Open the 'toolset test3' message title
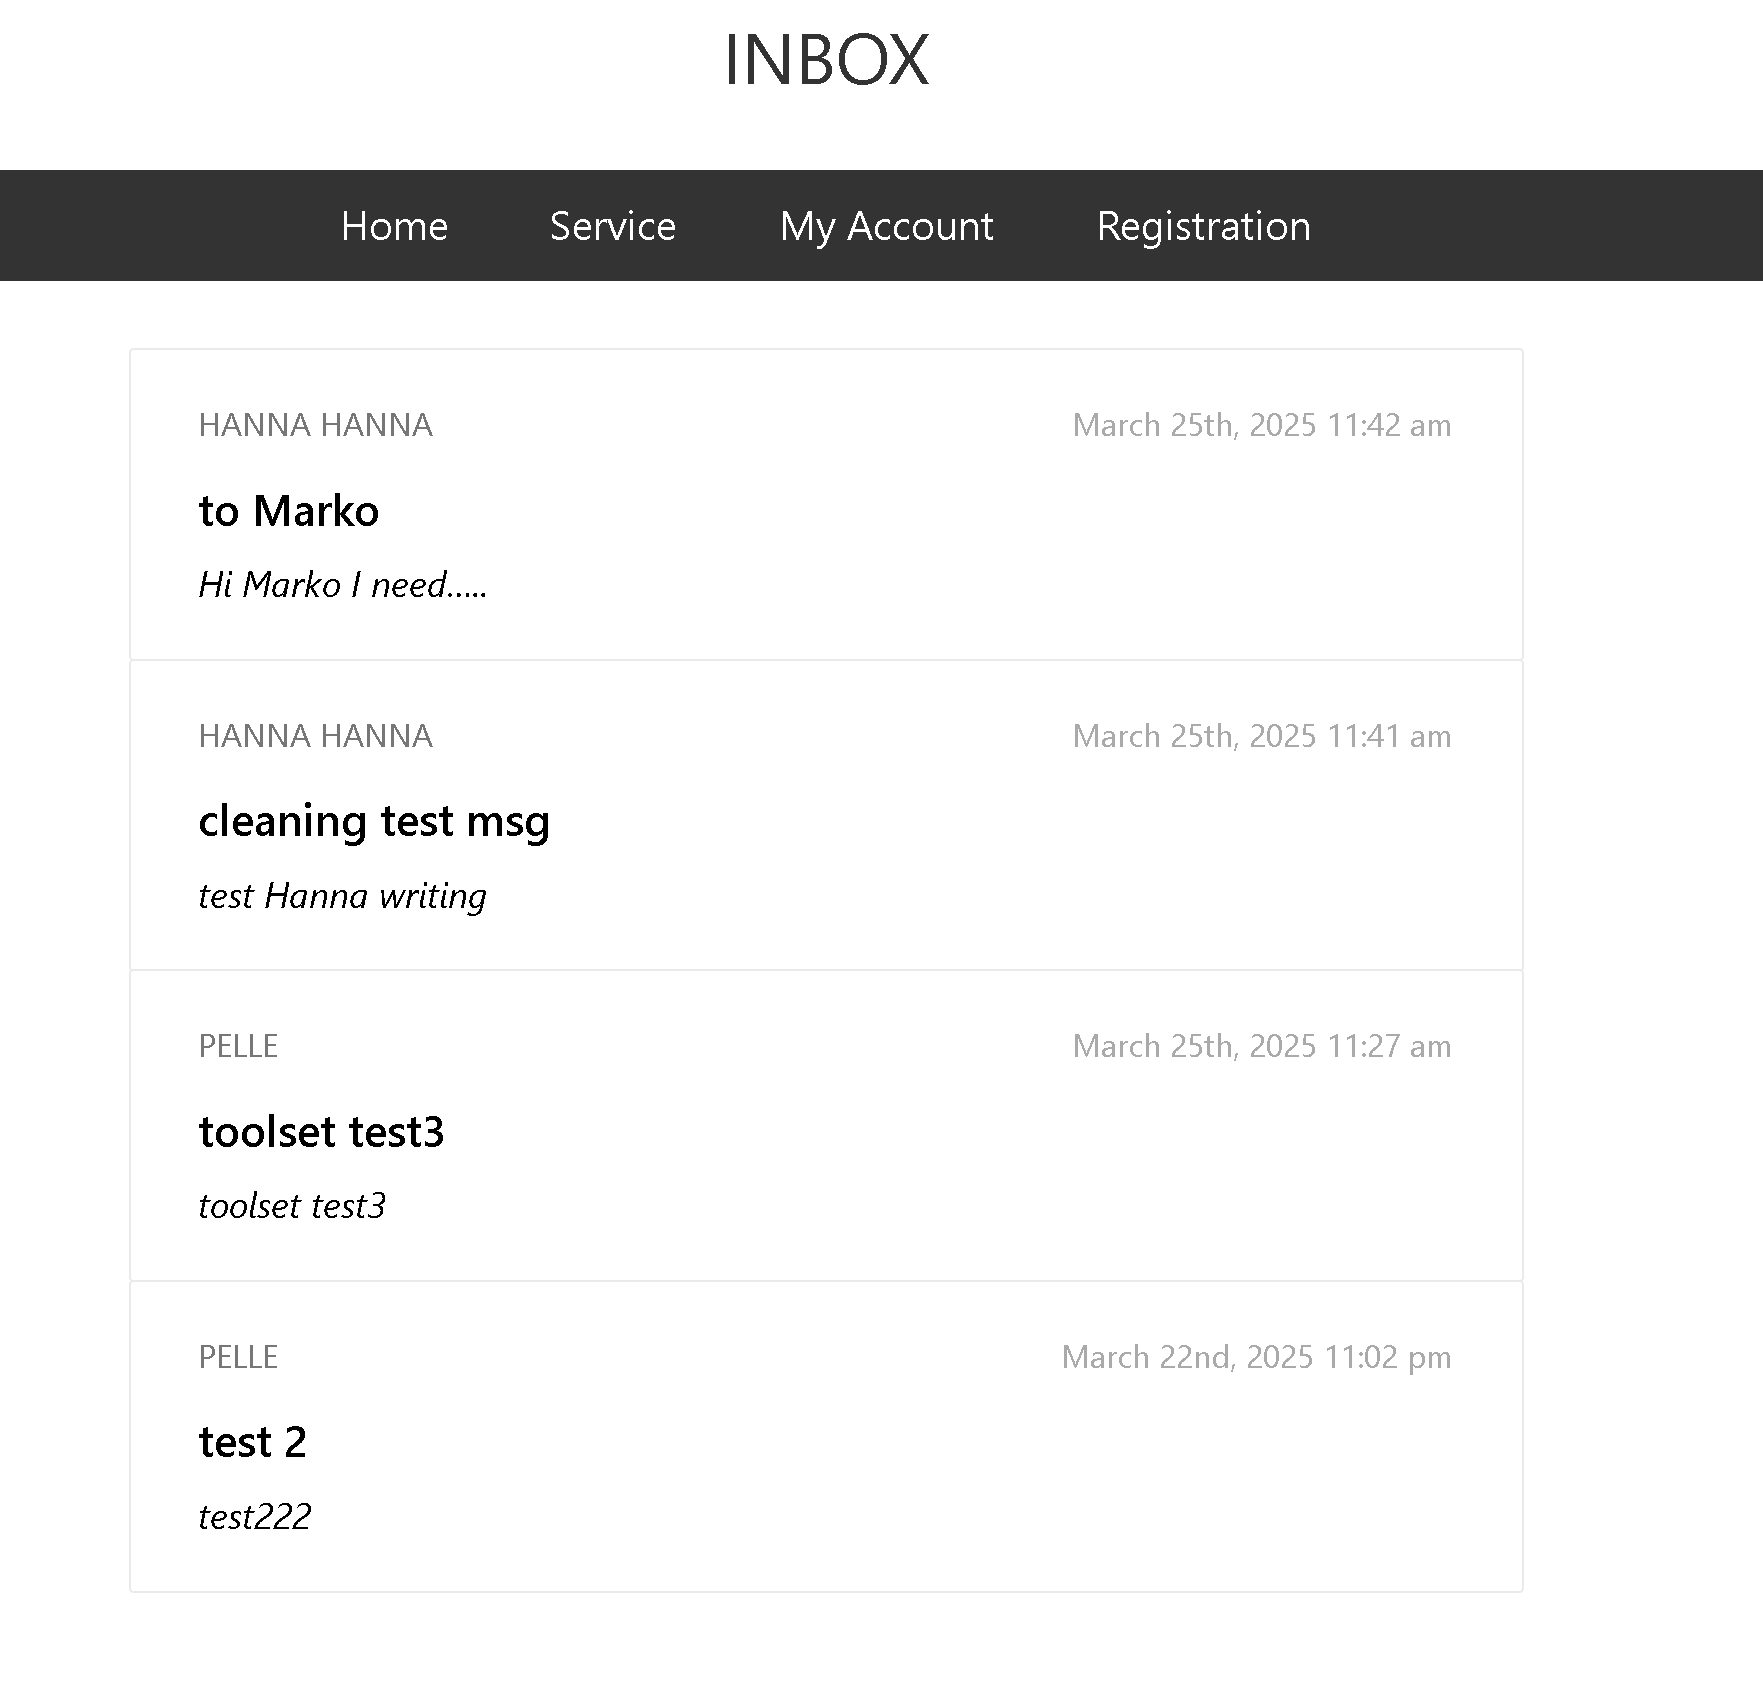The width and height of the screenshot is (1763, 1700). pyautogui.click(x=321, y=1132)
